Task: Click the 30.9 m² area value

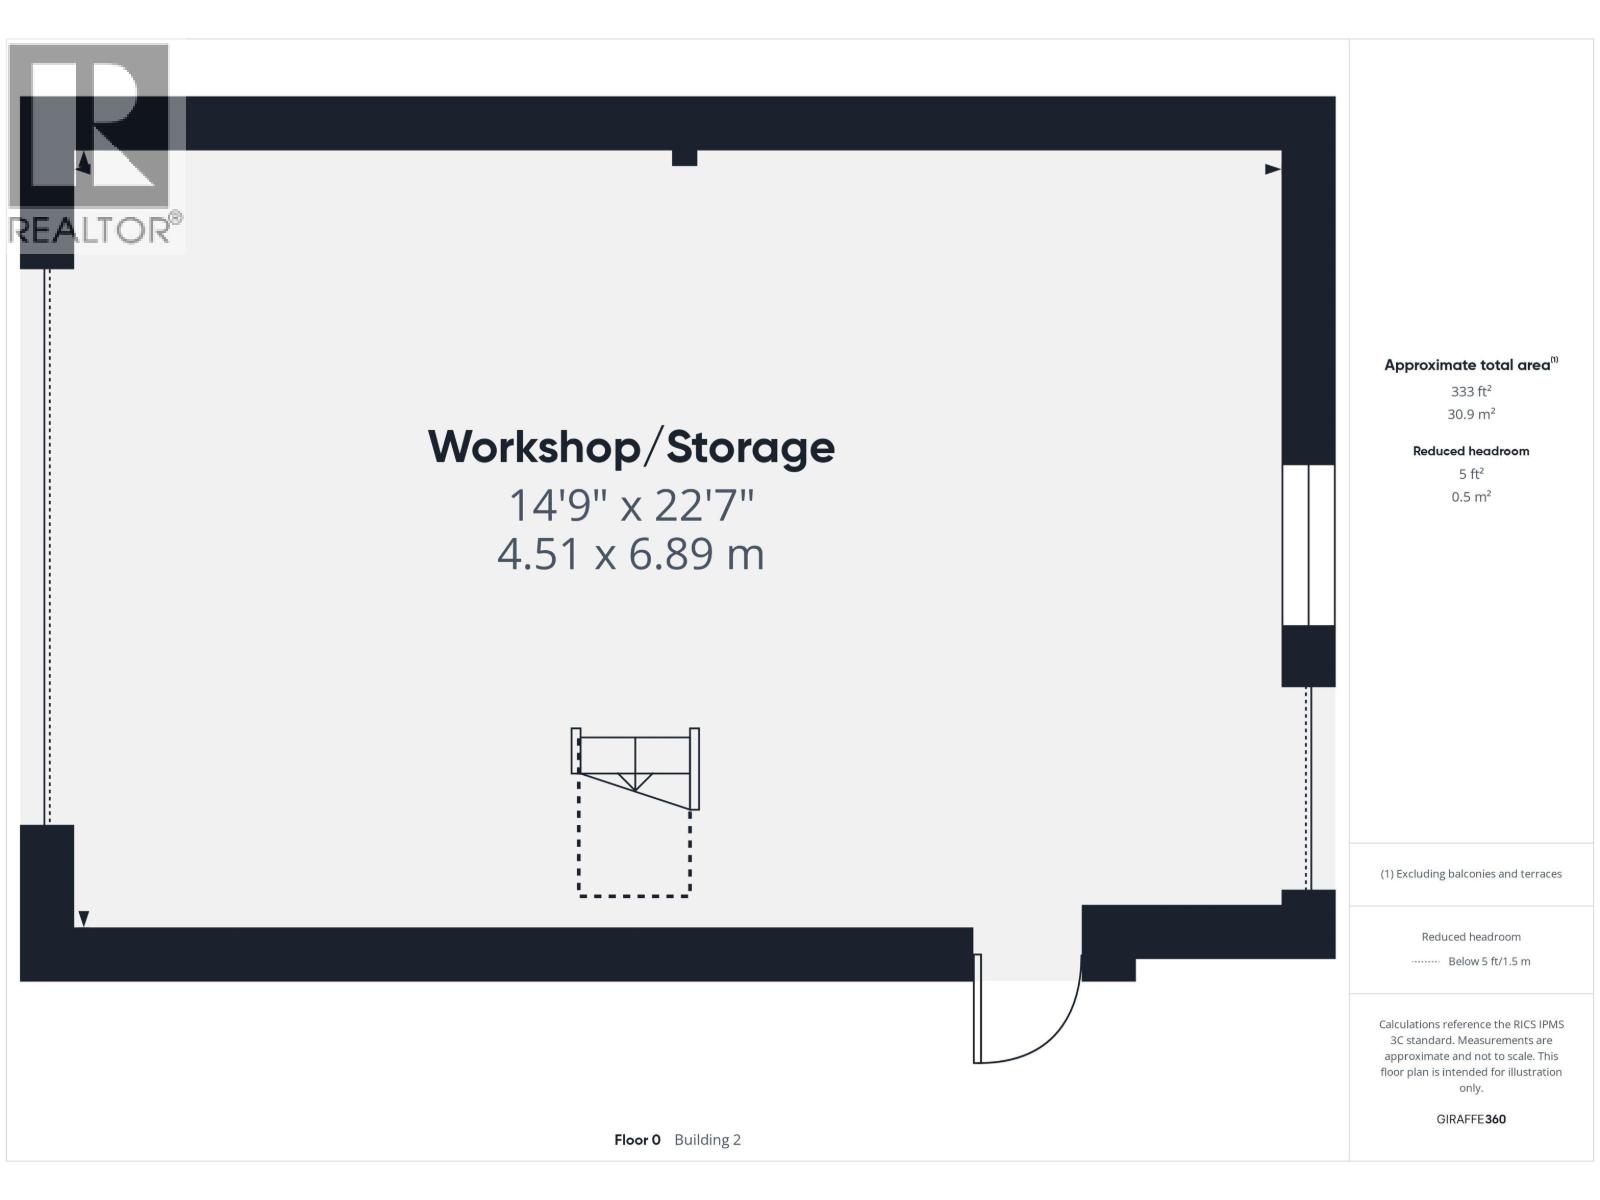Action: coord(1471,414)
